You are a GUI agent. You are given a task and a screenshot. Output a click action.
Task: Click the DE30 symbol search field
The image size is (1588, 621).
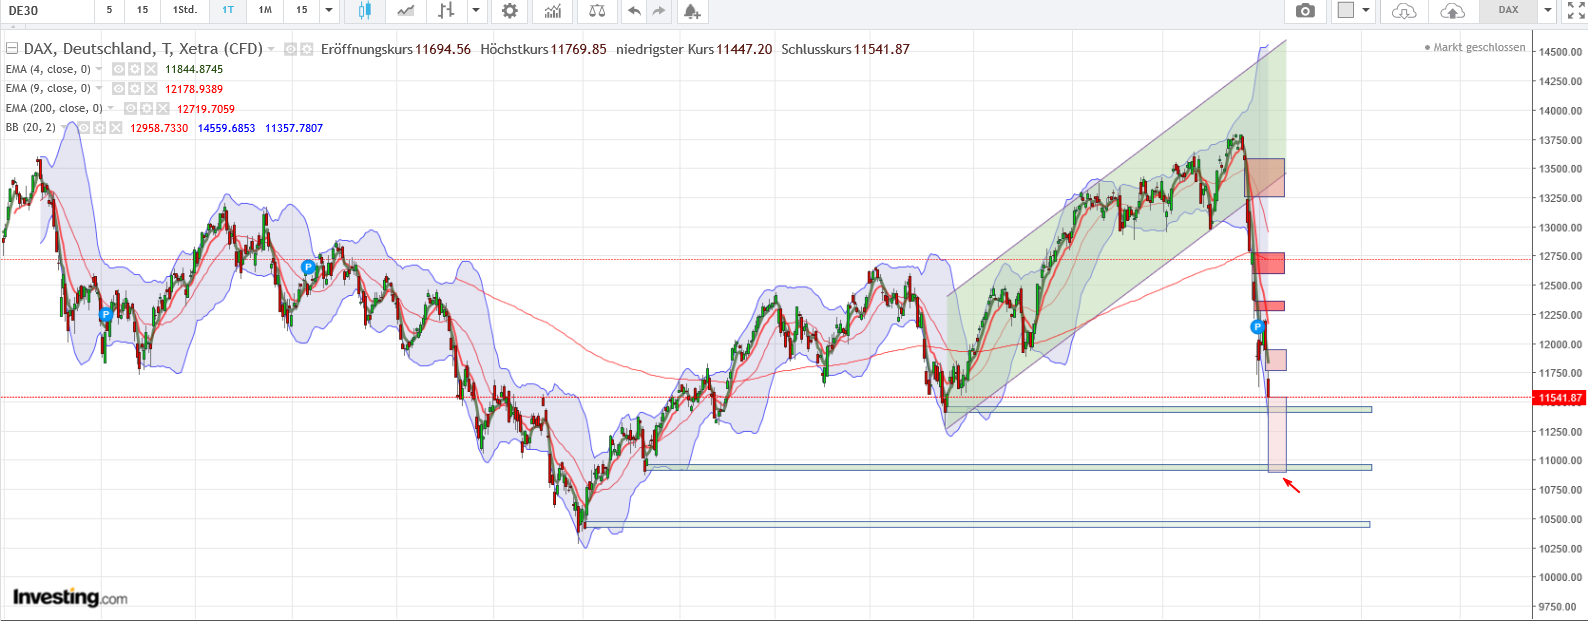(x=47, y=11)
